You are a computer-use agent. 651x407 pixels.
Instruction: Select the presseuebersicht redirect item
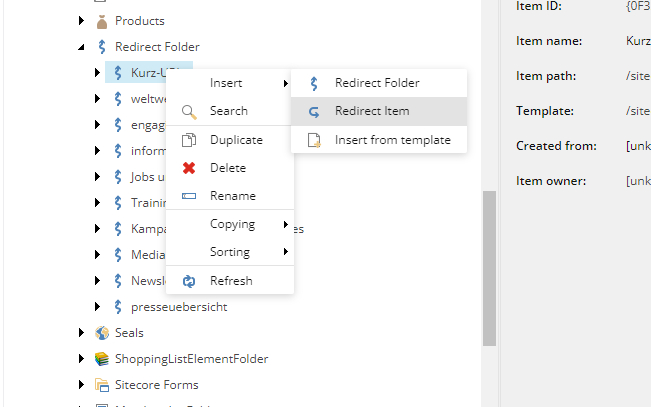pos(178,307)
